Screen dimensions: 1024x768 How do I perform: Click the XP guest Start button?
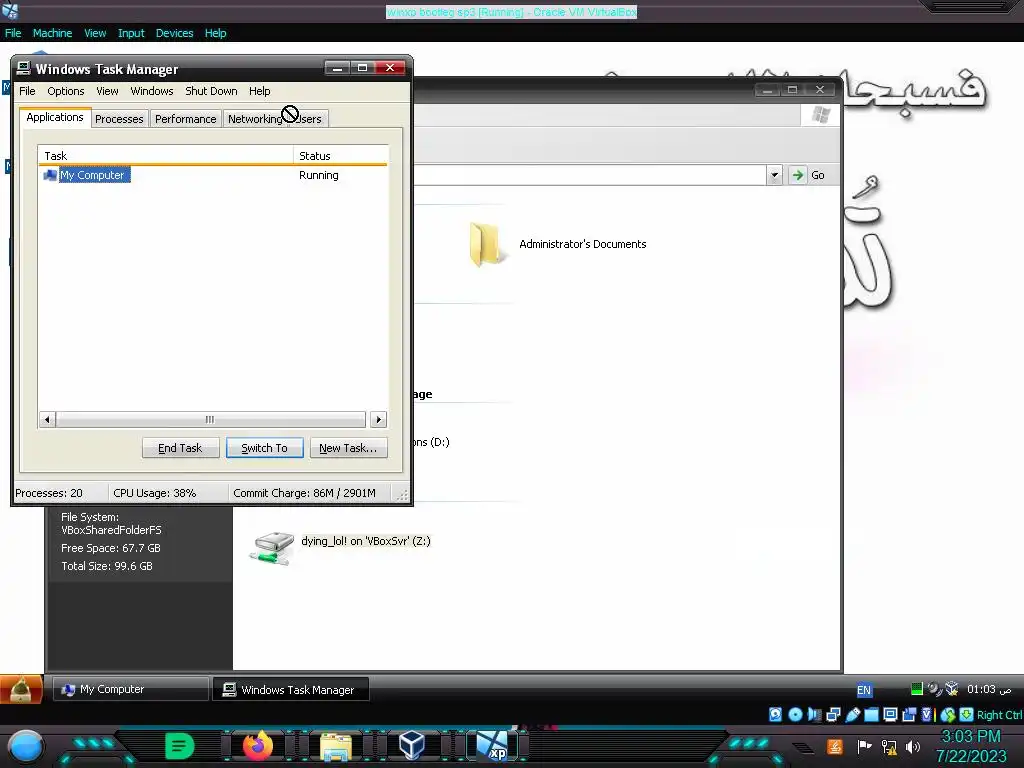[x=22, y=690]
